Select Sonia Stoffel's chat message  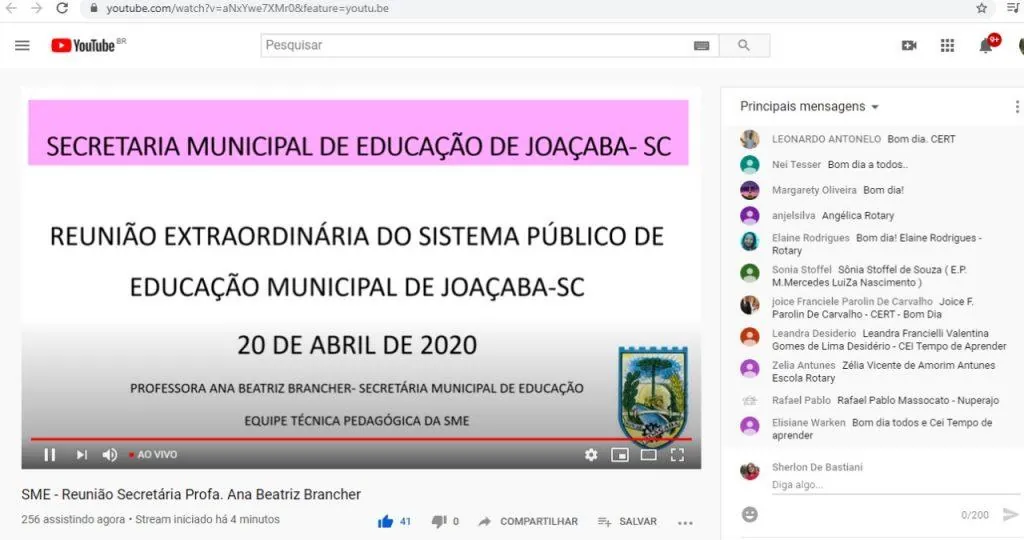tap(872, 276)
